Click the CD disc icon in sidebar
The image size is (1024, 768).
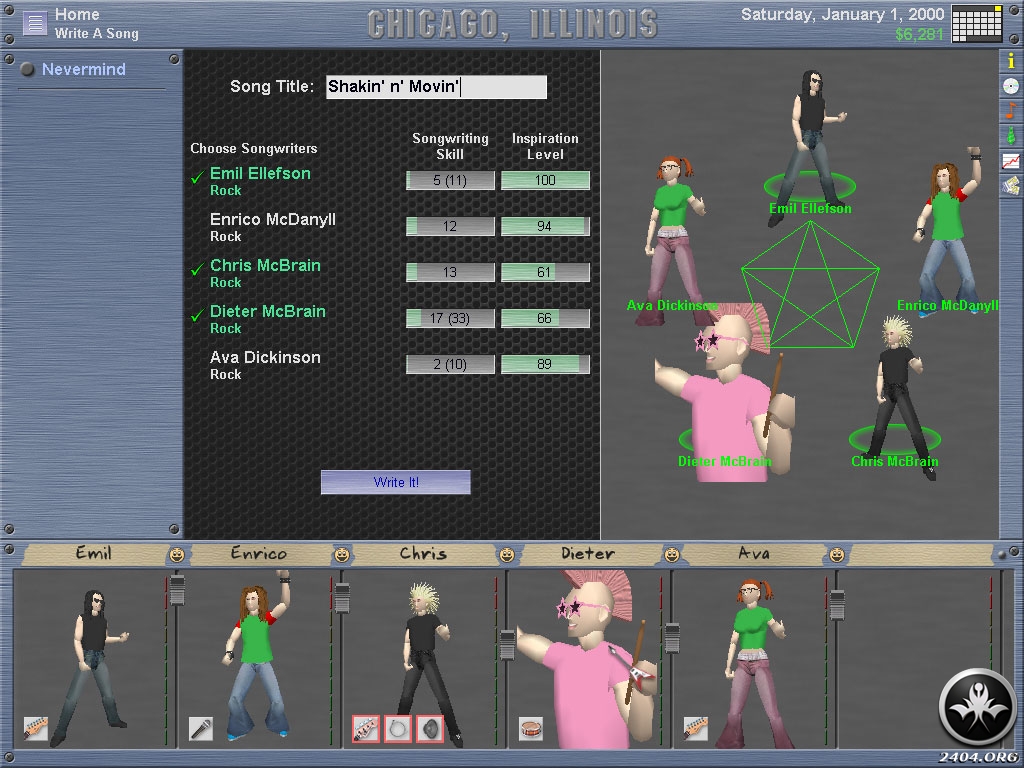click(x=1011, y=86)
